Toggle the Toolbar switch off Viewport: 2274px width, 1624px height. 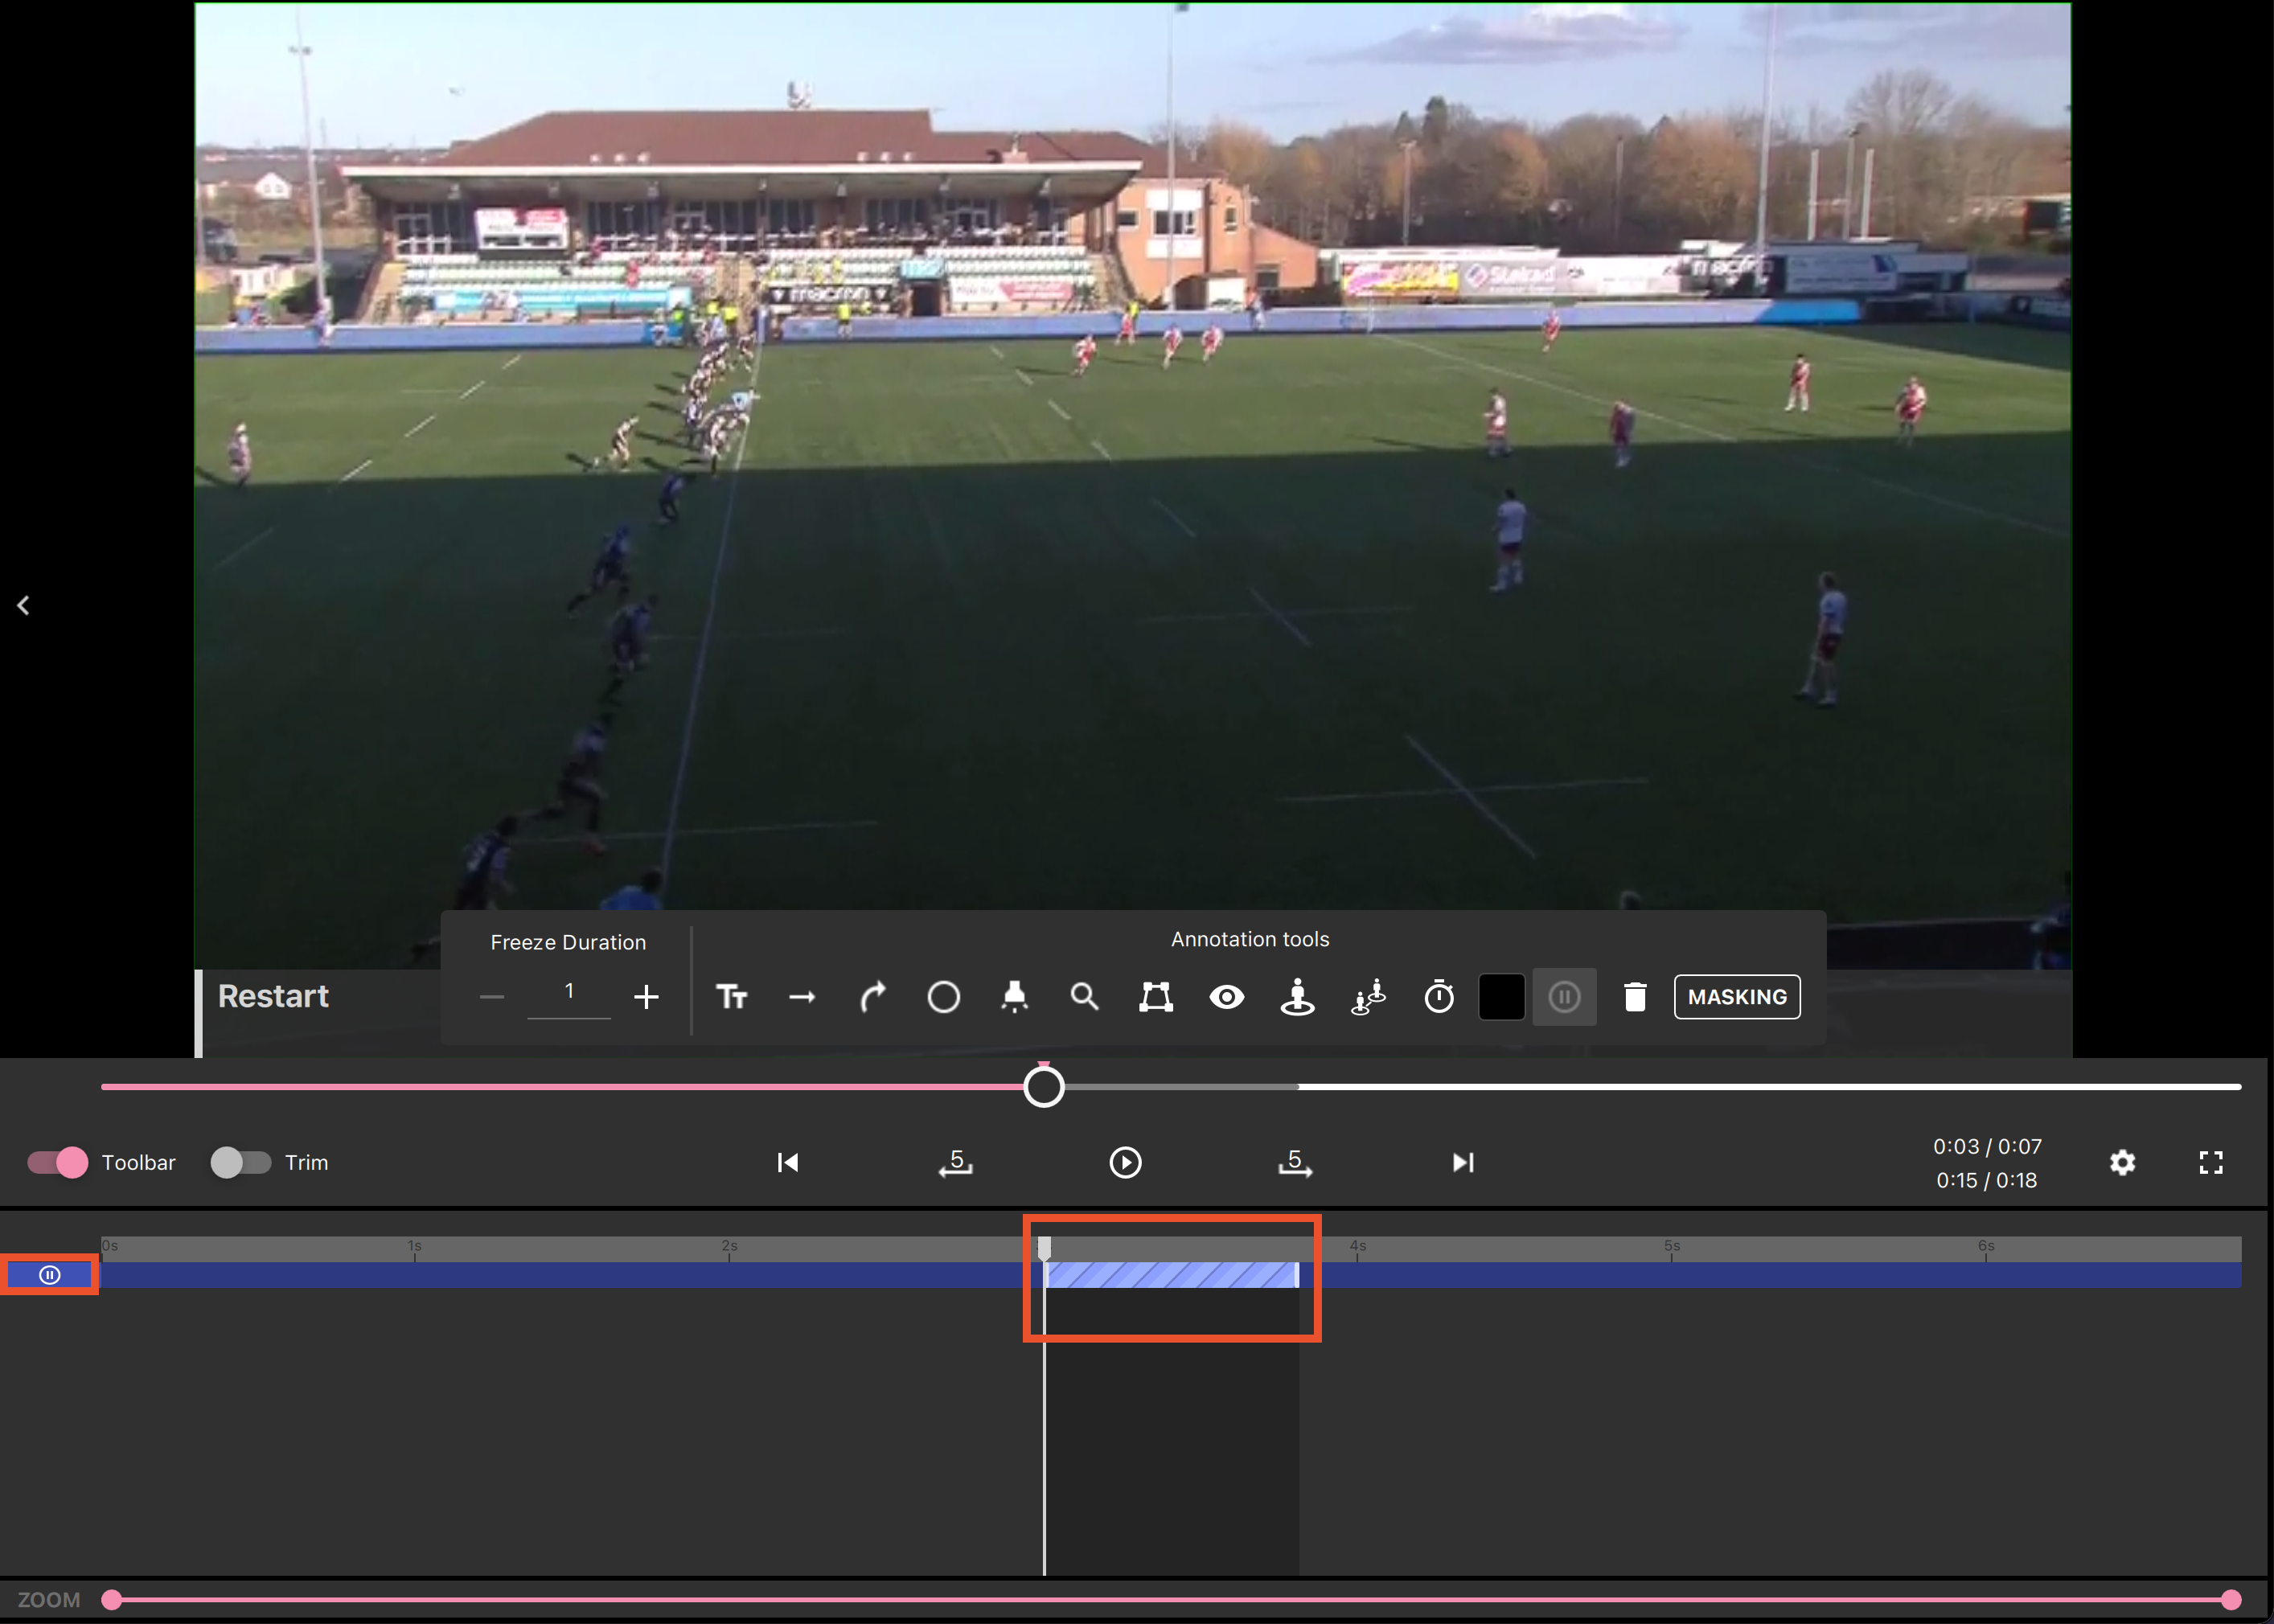click(x=58, y=1162)
